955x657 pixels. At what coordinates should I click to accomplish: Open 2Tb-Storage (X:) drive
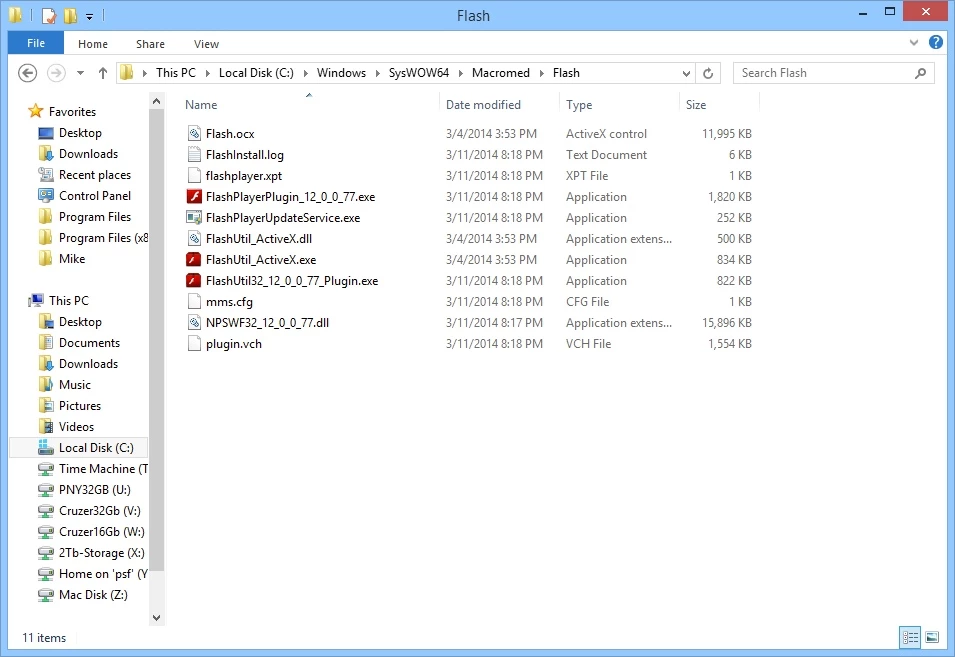click(x=91, y=553)
